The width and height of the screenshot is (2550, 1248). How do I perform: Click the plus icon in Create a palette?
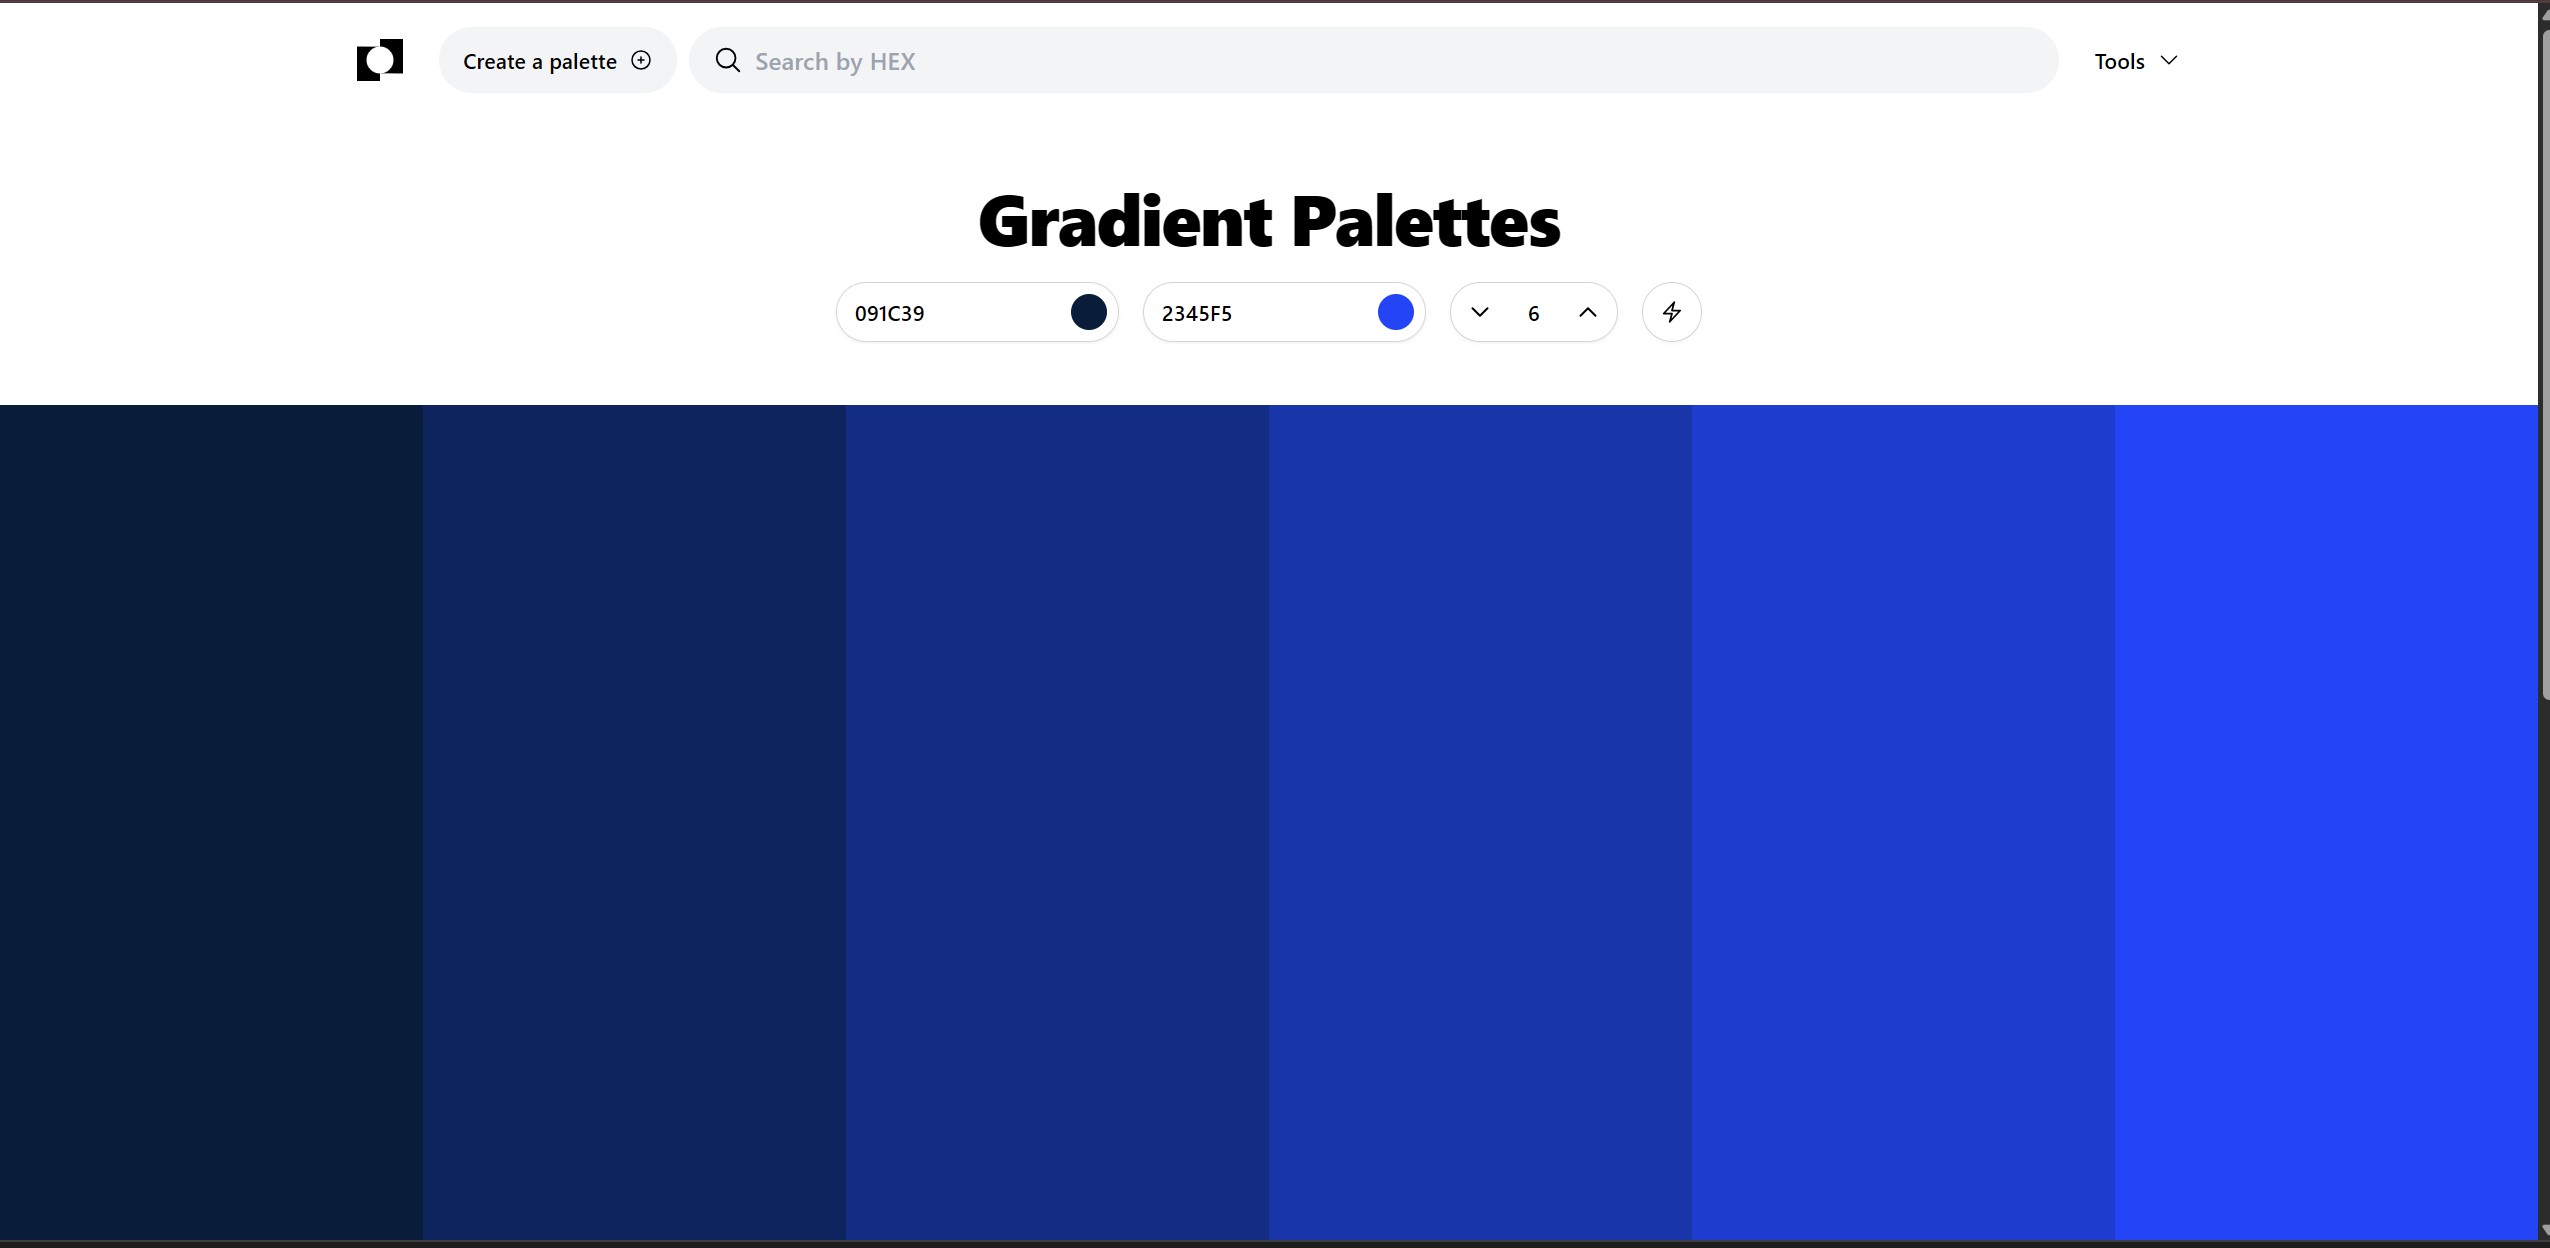click(x=641, y=61)
